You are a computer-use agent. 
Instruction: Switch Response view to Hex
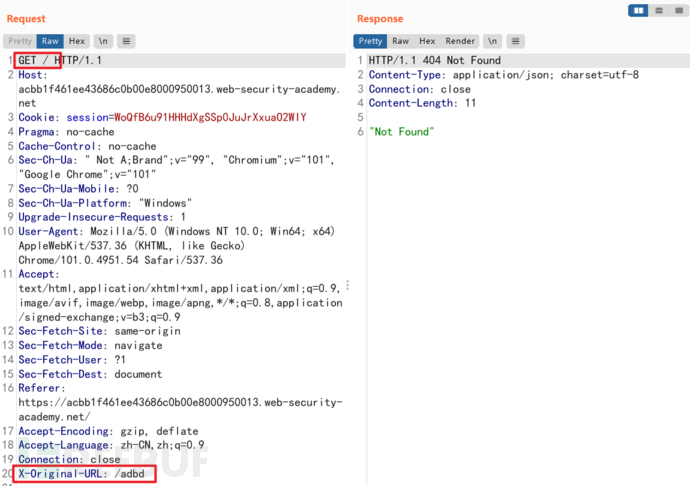(x=427, y=41)
